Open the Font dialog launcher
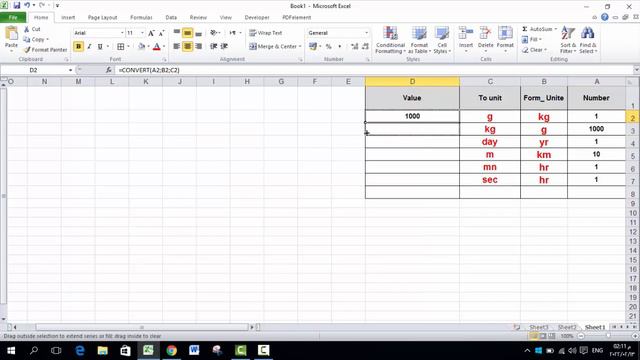Viewport: 640px width, 360px height. click(x=164, y=60)
